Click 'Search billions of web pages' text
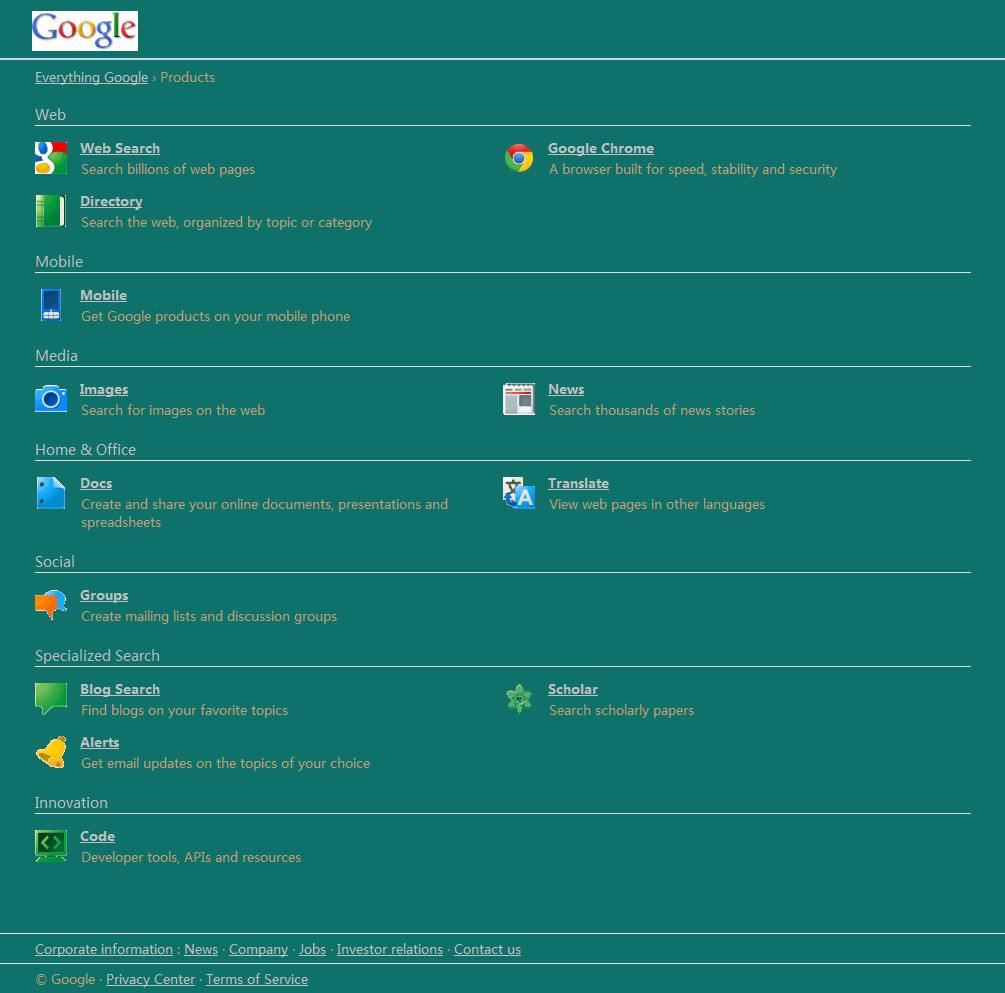 (x=168, y=169)
